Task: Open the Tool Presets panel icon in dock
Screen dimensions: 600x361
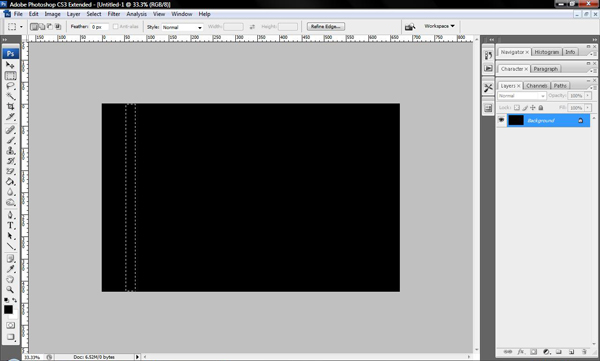Action: click(x=488, y=88)
